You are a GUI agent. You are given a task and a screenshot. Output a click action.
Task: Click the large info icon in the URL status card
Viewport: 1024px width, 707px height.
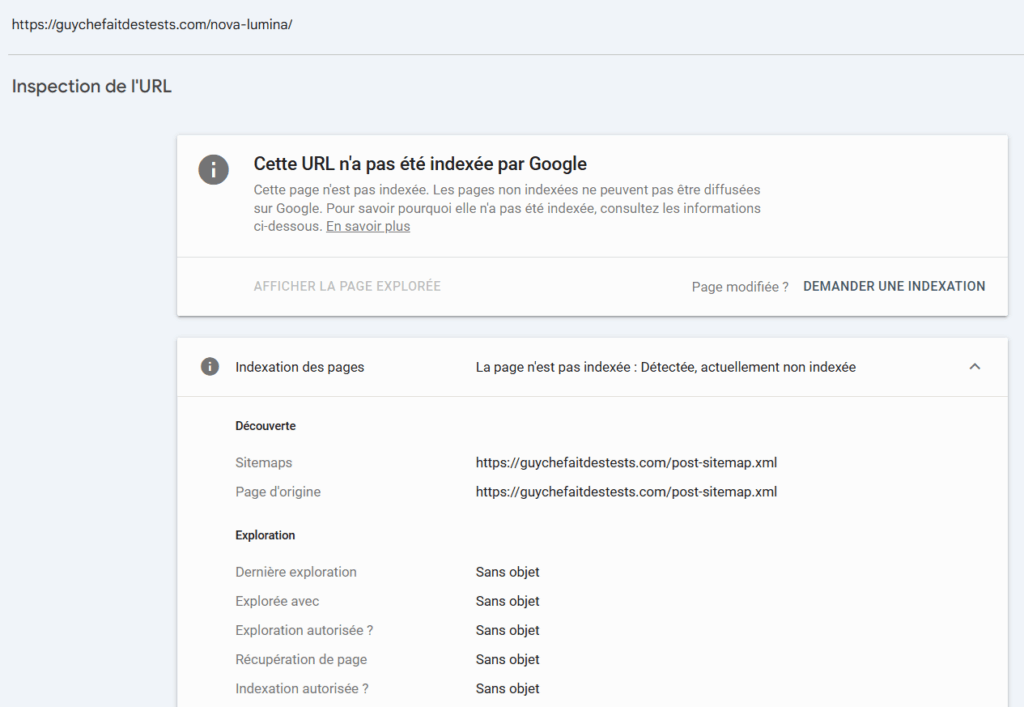pos(213,169)
